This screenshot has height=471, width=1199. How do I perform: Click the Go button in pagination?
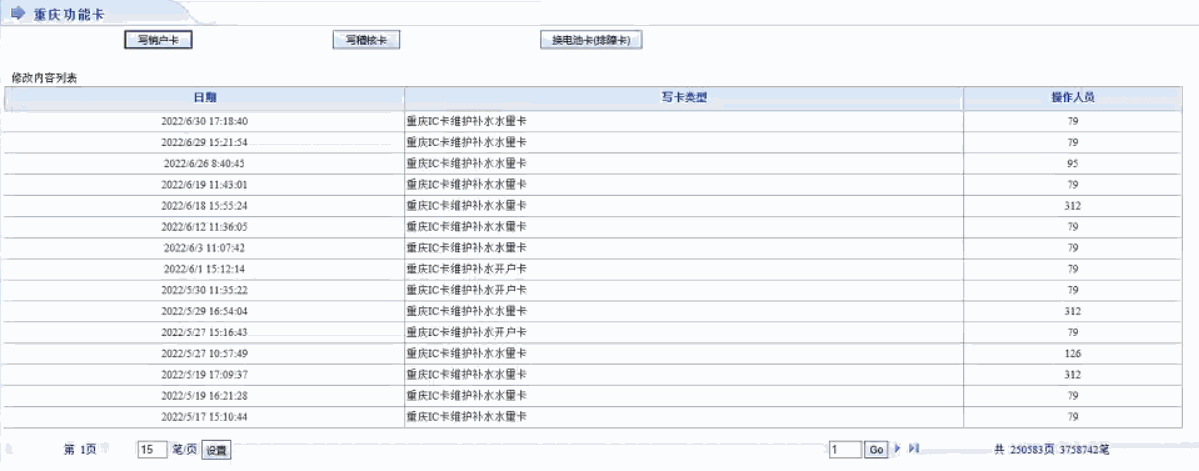(876, 451)
